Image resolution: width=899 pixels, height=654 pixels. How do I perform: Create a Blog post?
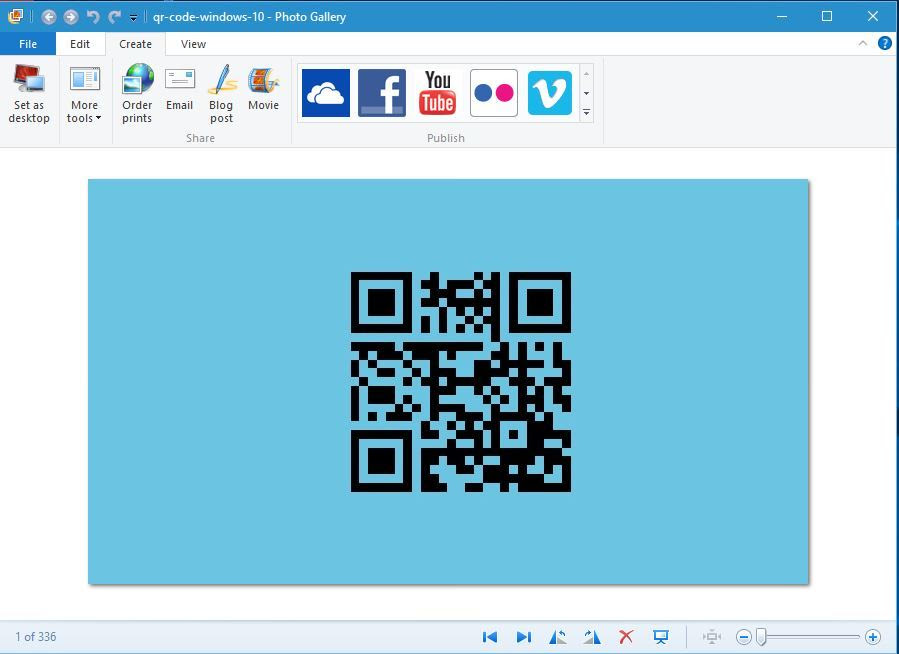tap(221, 93)
